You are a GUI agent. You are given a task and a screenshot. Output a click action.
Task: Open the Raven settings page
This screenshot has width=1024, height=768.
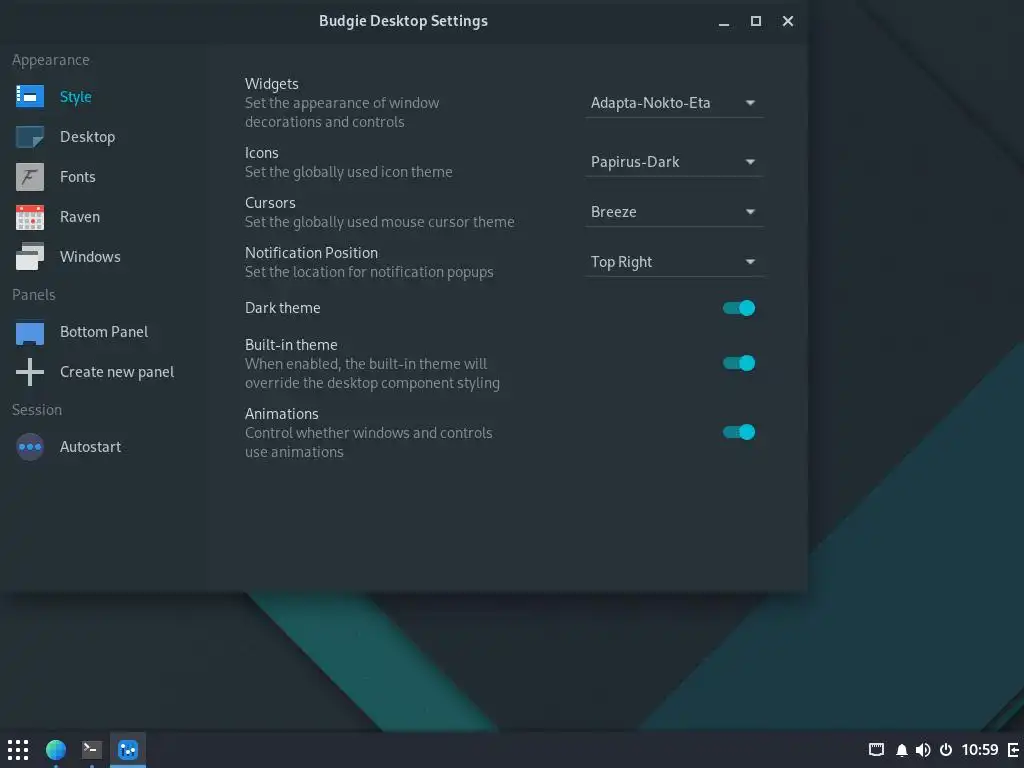tap(80, 217)
